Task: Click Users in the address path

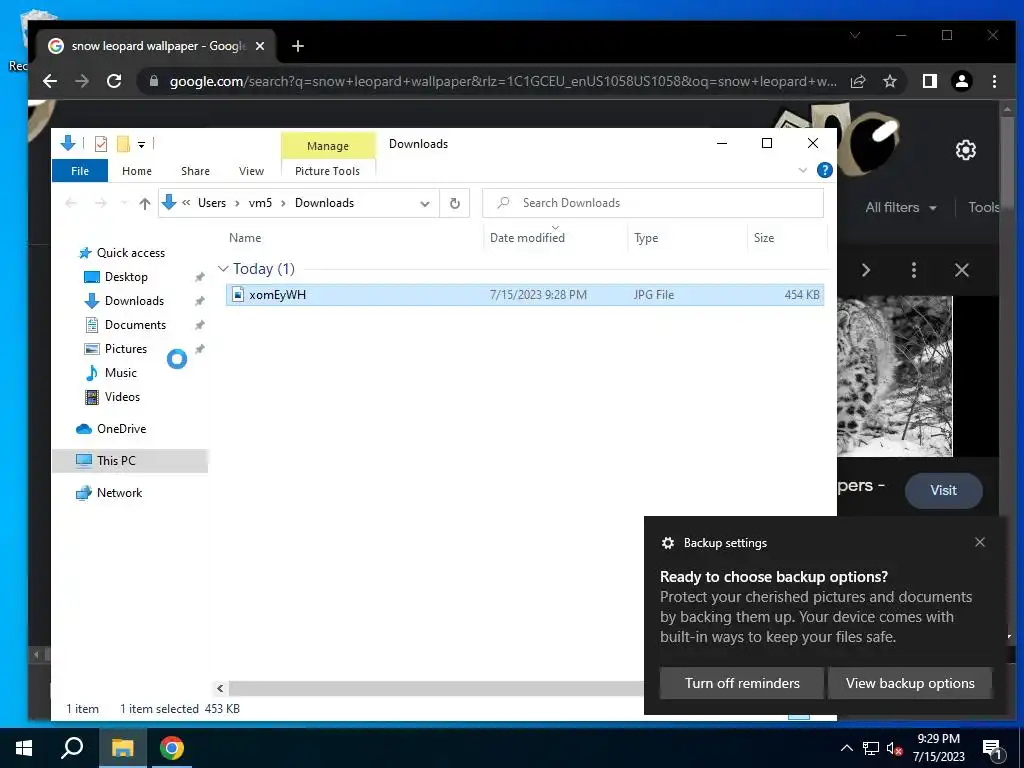Action: (212, 203)
